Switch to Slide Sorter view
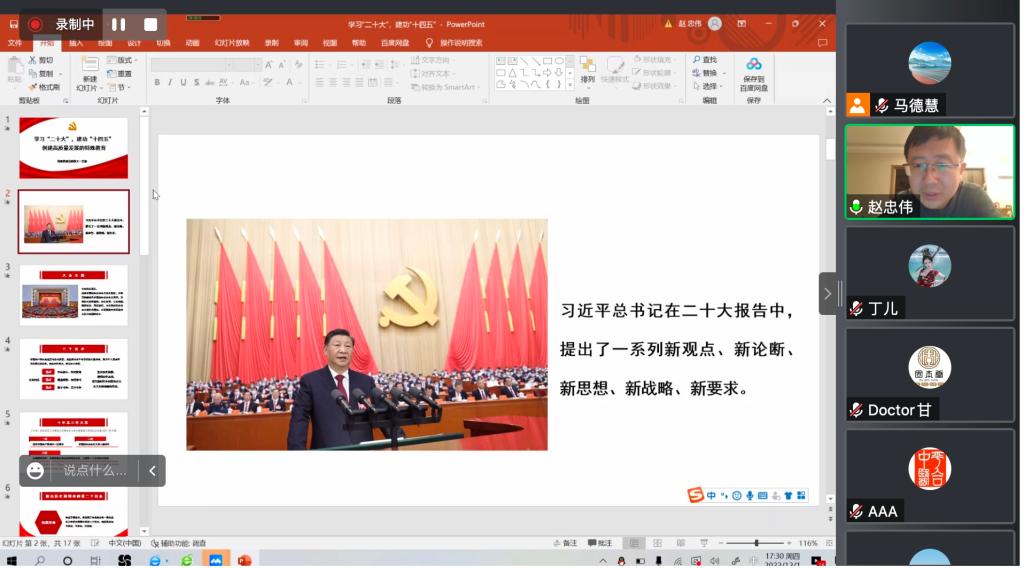1024x568 pixels. pyautogui.click(x=658, y=543)
